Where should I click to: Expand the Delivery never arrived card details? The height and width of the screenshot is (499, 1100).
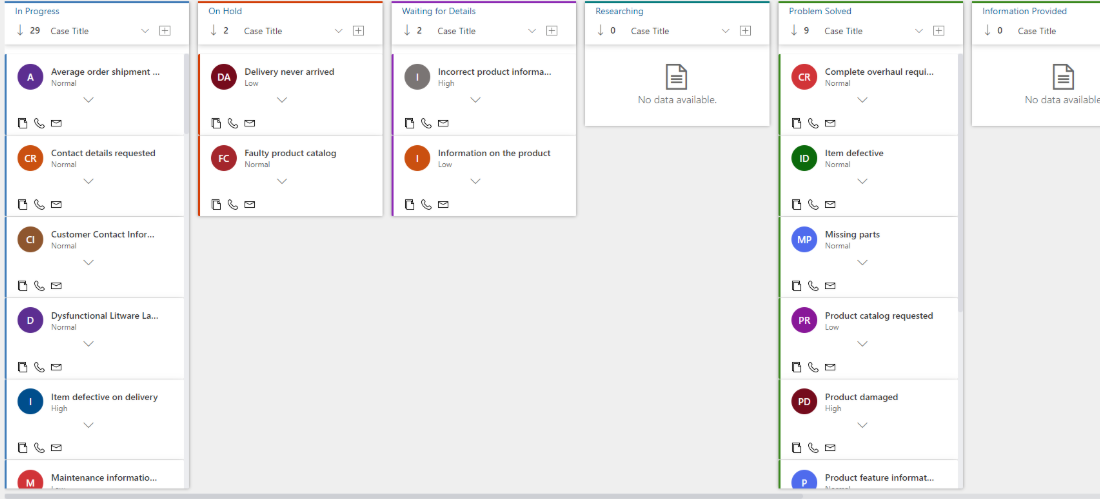coord(282,100)
